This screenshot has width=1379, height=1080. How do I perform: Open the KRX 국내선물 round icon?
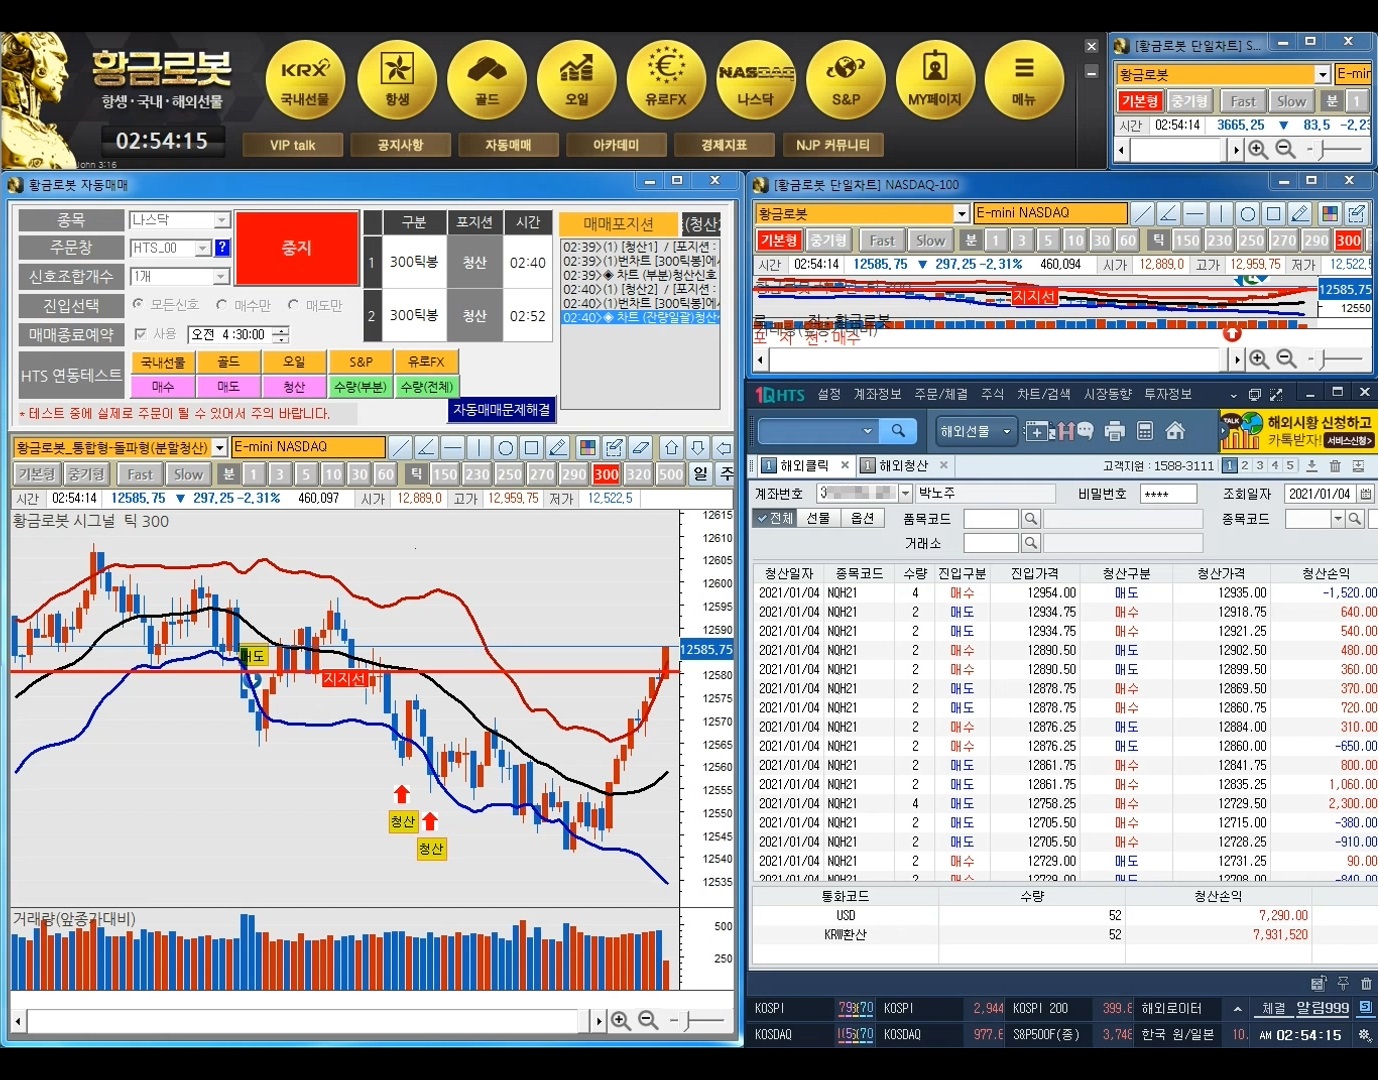click(x=305, y=81)
